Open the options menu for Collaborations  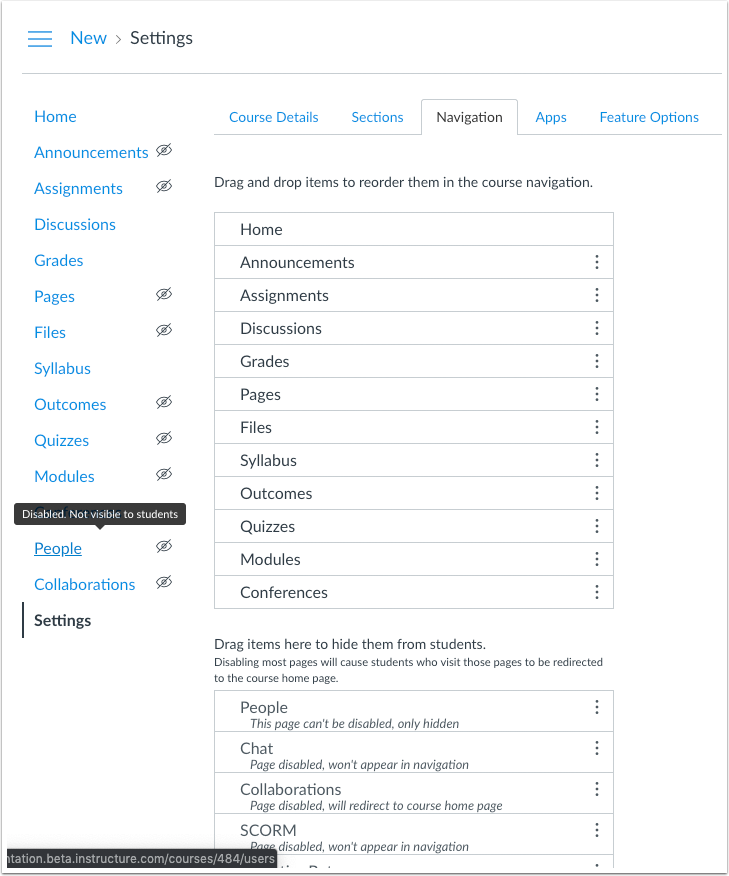tap(597, 790)
